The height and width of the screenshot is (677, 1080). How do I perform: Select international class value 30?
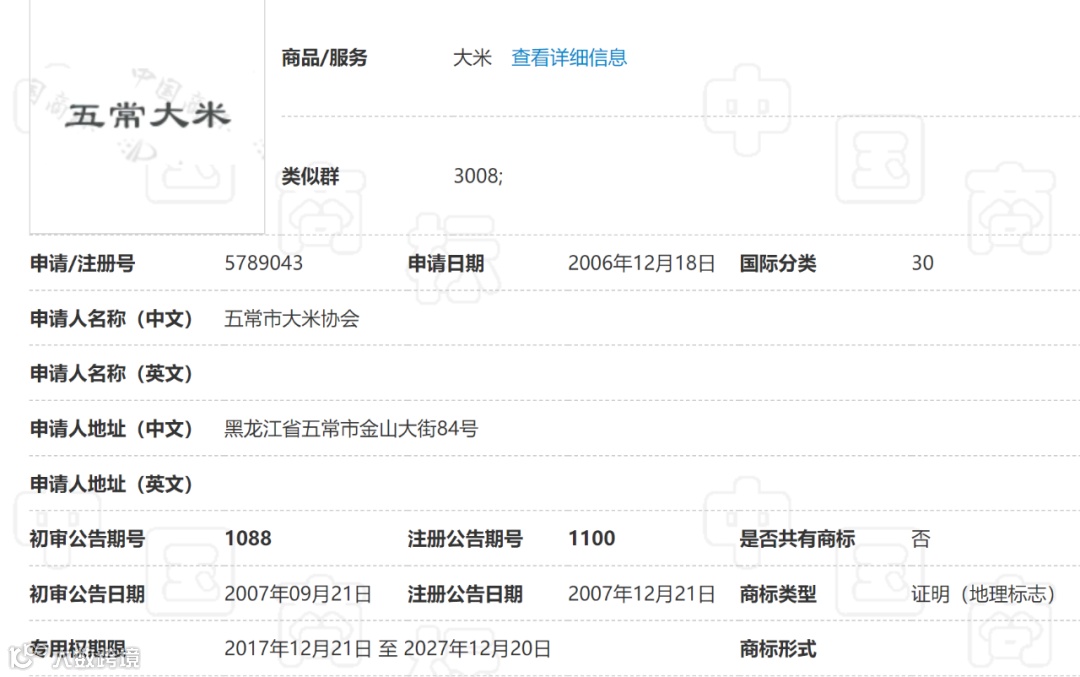click(922, 263)
